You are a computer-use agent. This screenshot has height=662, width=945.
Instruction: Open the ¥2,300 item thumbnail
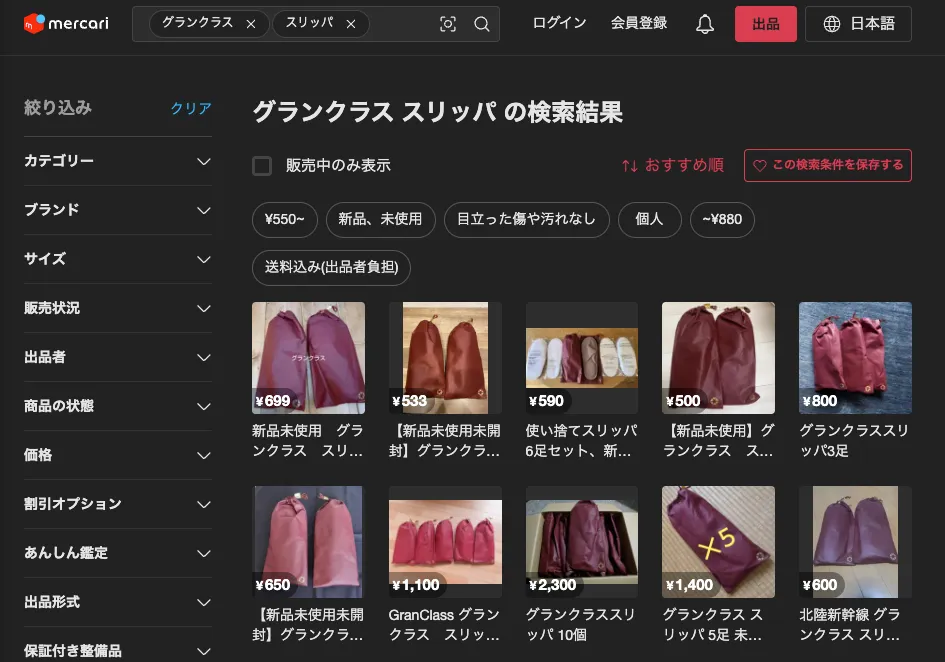click(582, 541)
